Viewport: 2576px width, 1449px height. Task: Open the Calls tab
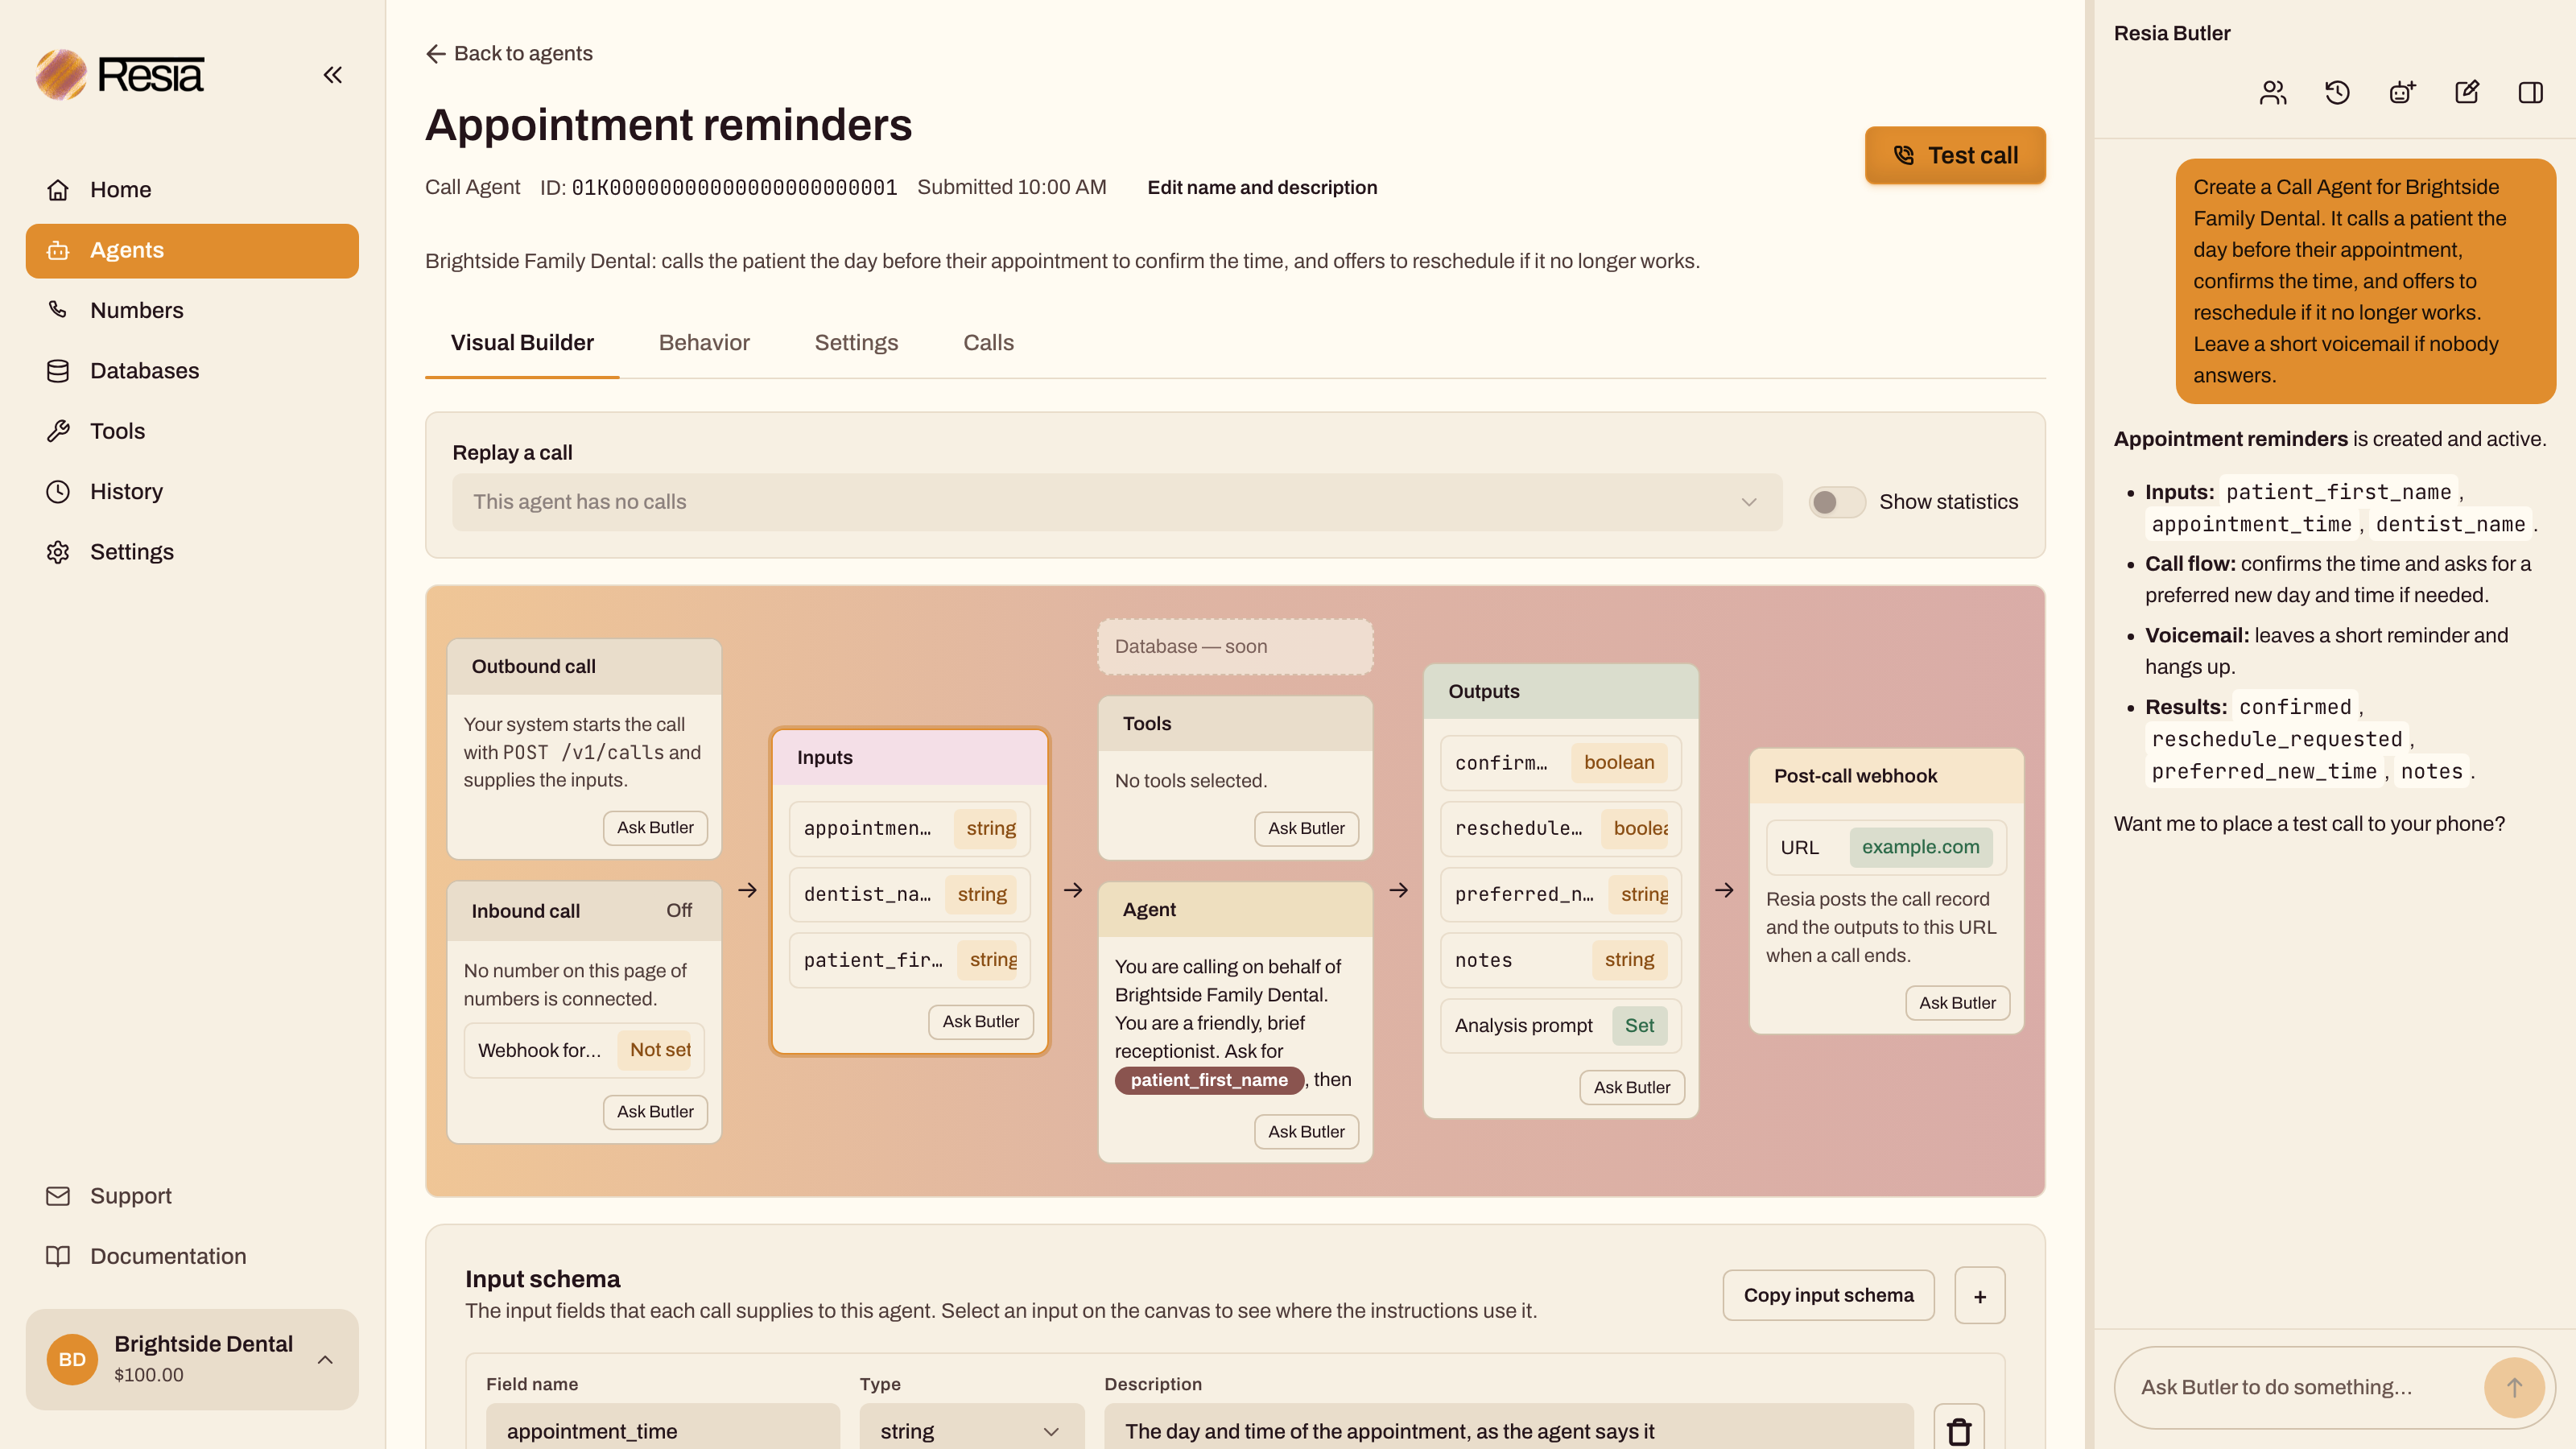pos(988,343)
